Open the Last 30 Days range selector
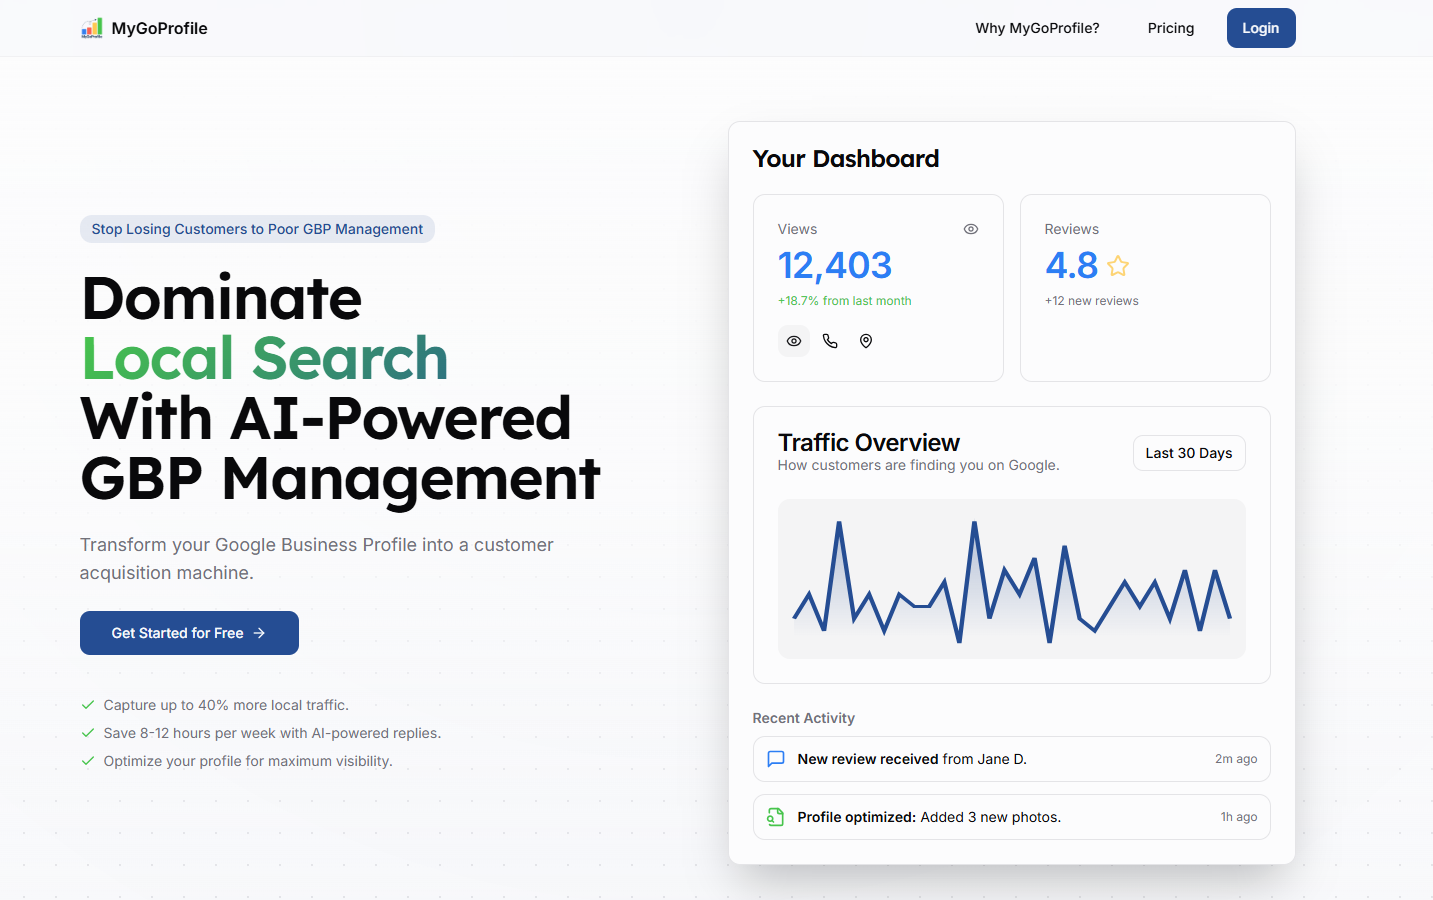1433x900 pixels. [x=1188, y=453]
